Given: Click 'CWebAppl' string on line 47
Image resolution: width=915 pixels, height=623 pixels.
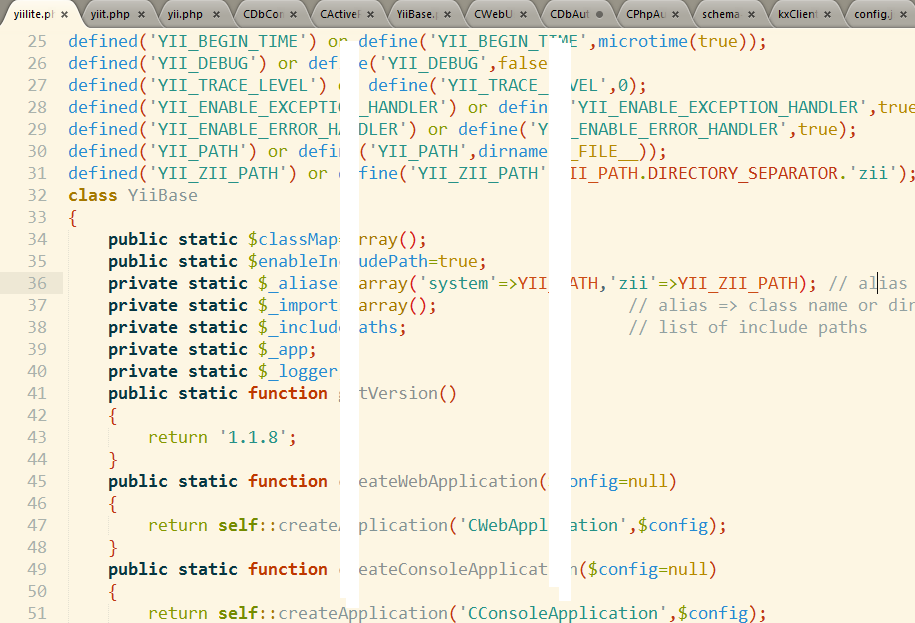Looking at the screenshot, I should (x=503, y=526).
